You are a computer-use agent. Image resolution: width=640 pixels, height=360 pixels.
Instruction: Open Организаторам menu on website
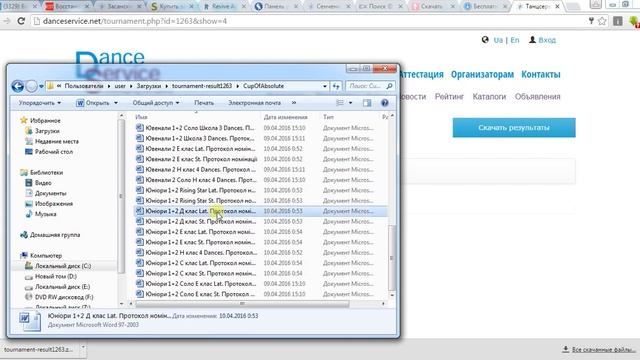[x=482, y=74]
